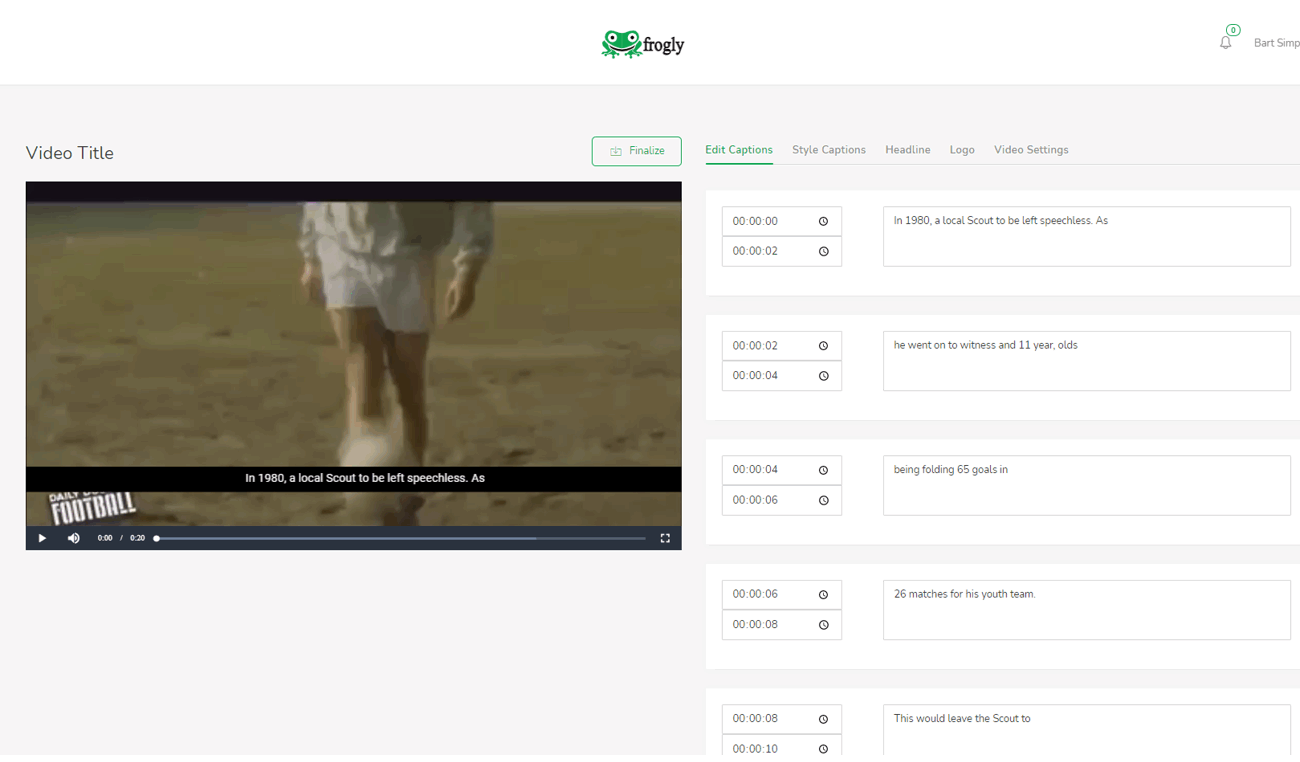Open the Bart Simp user profile

click(x=1276, y=43)
